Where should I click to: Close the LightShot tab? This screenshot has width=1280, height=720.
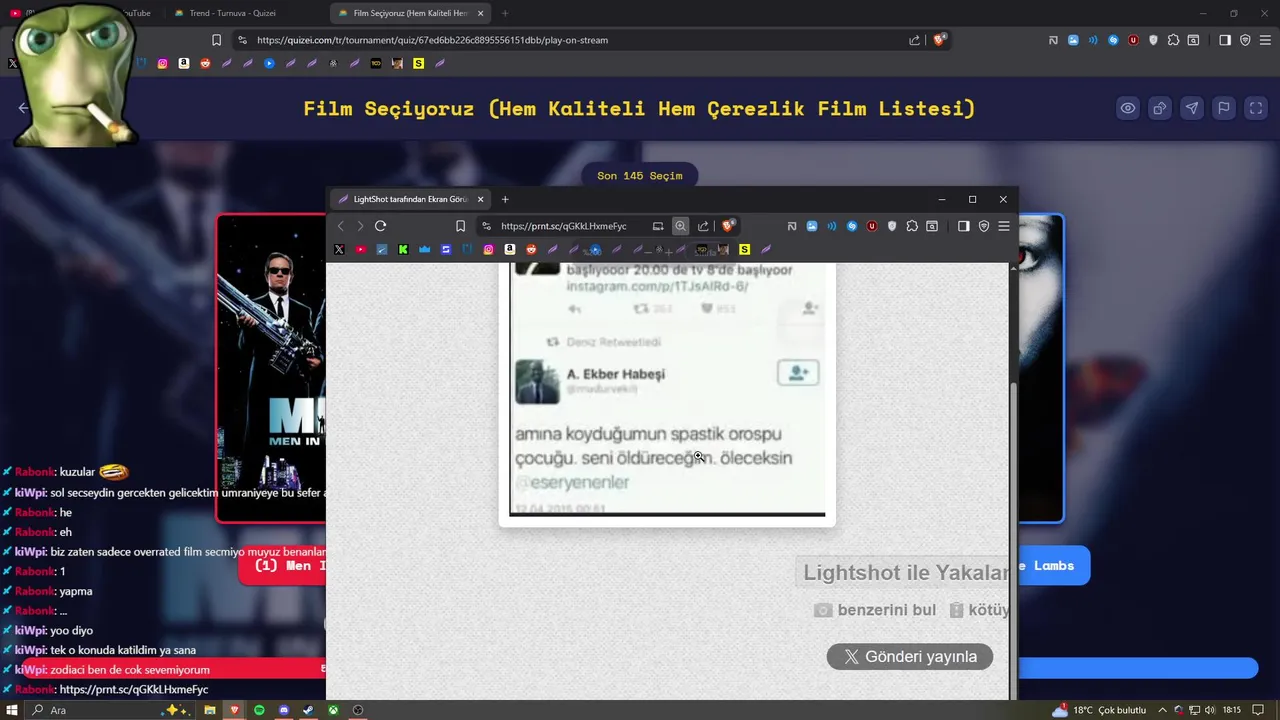(x=480, y=199)
